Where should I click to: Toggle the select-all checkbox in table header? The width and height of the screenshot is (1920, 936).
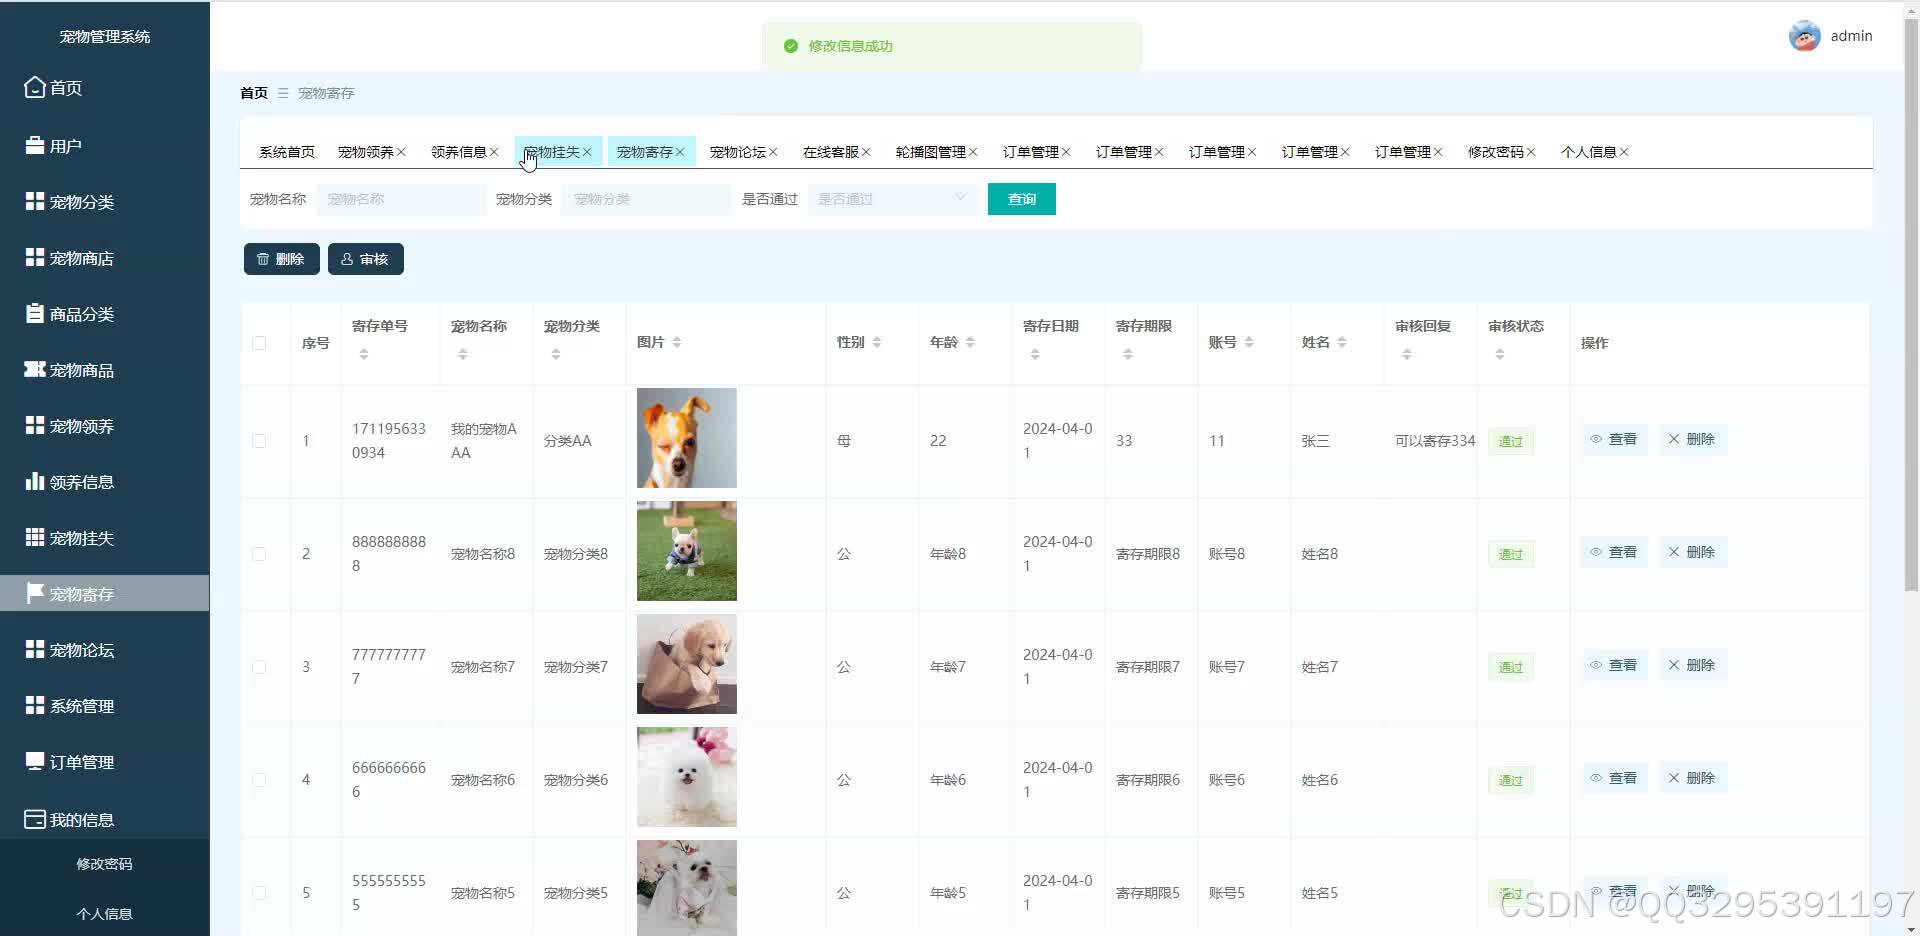pos(260,342)
